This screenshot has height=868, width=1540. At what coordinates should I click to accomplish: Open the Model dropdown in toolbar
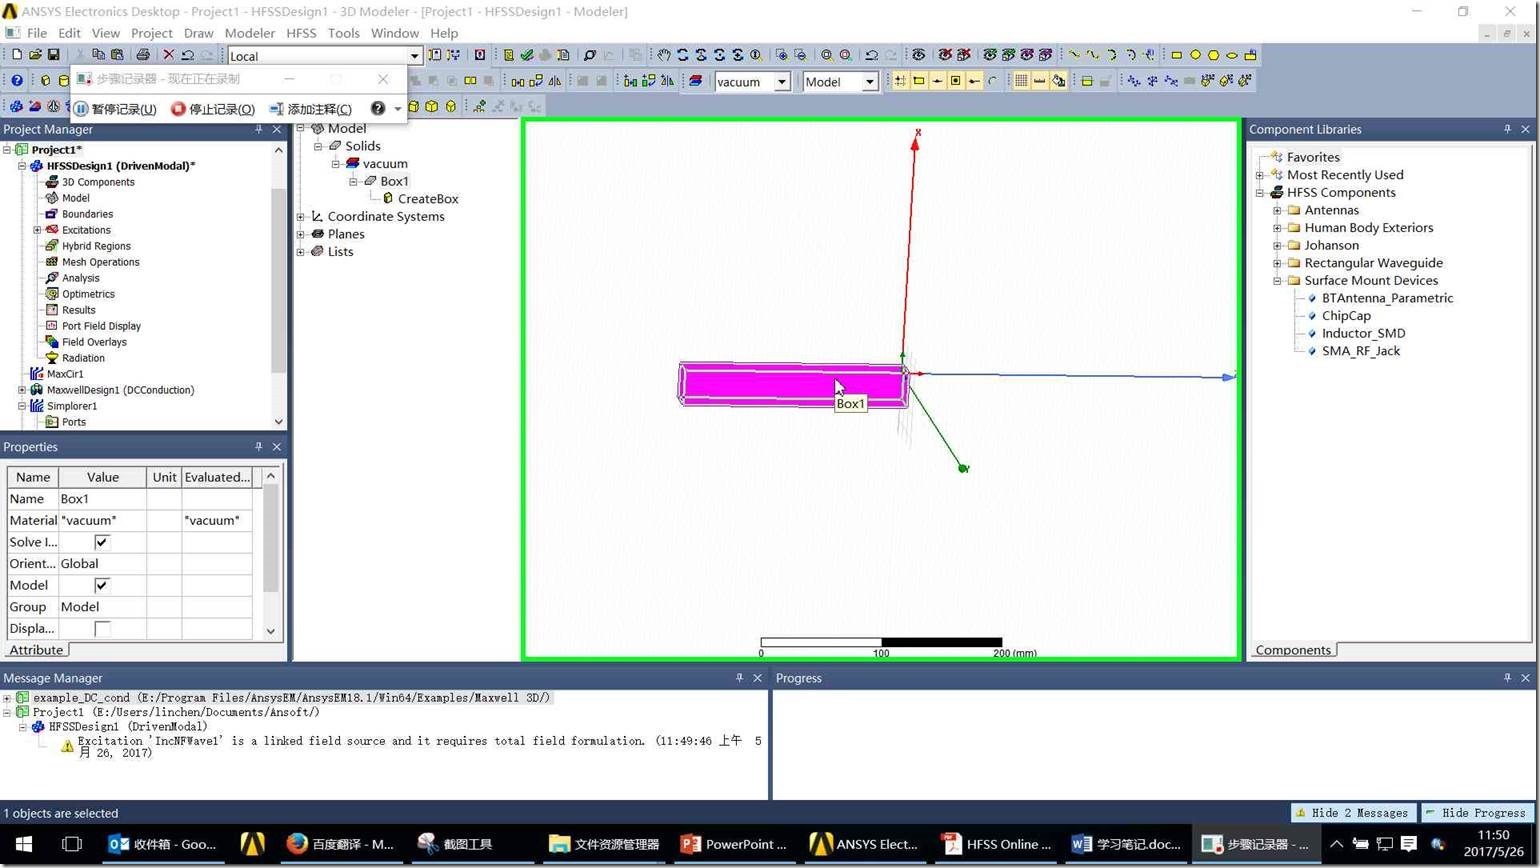(869, 82)
